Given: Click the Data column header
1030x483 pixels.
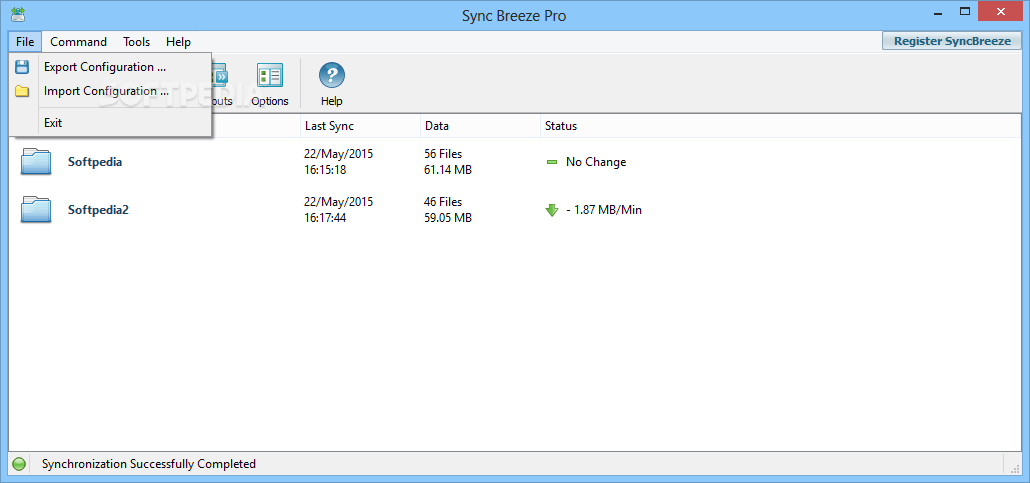Looking at the screenshot, I should (x=480, y=126).
